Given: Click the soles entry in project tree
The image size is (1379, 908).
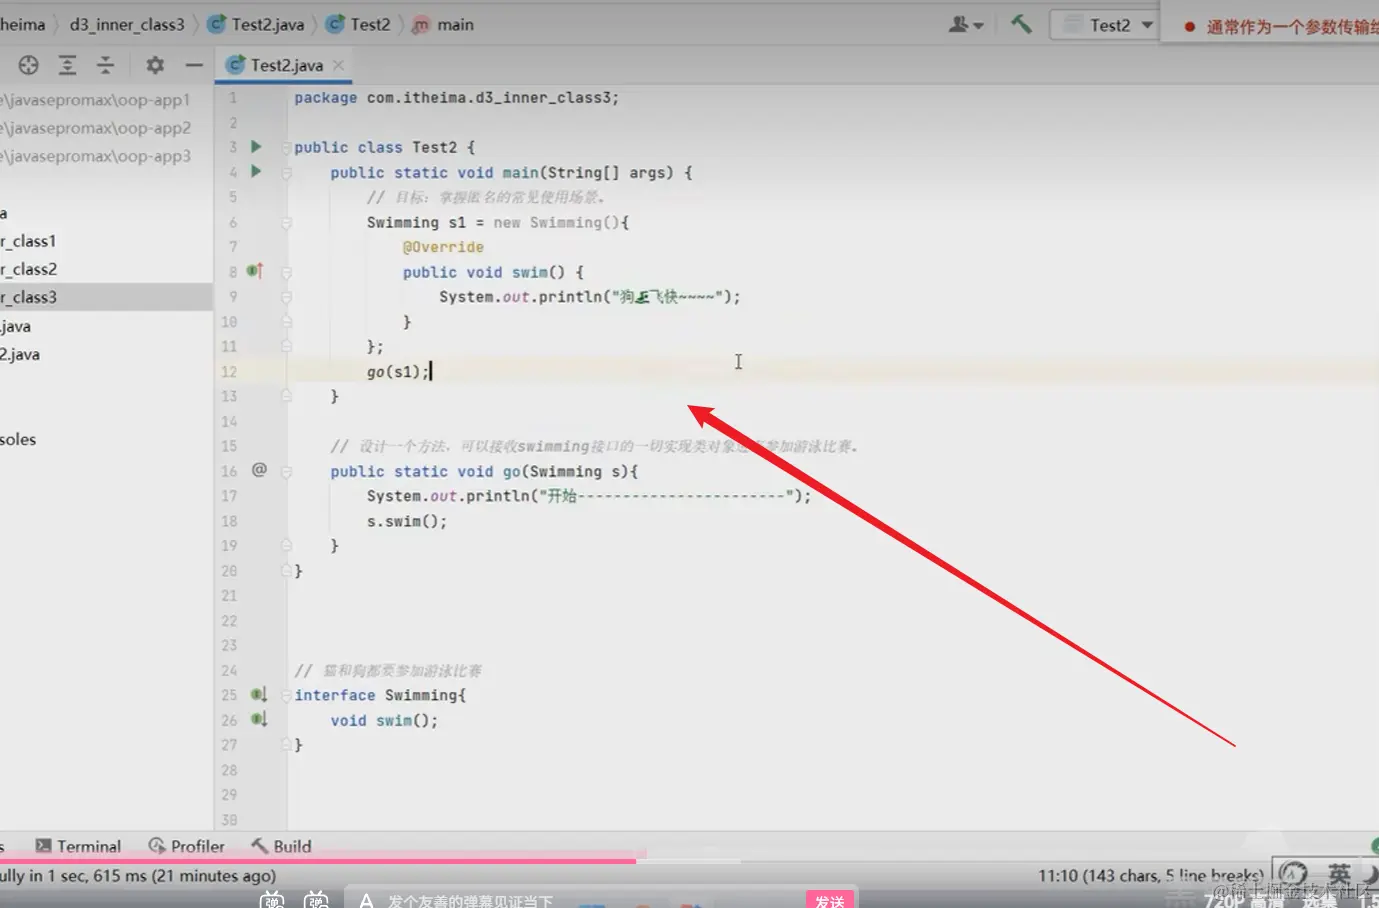Looking at the screenshot, I should pos(18,439).
